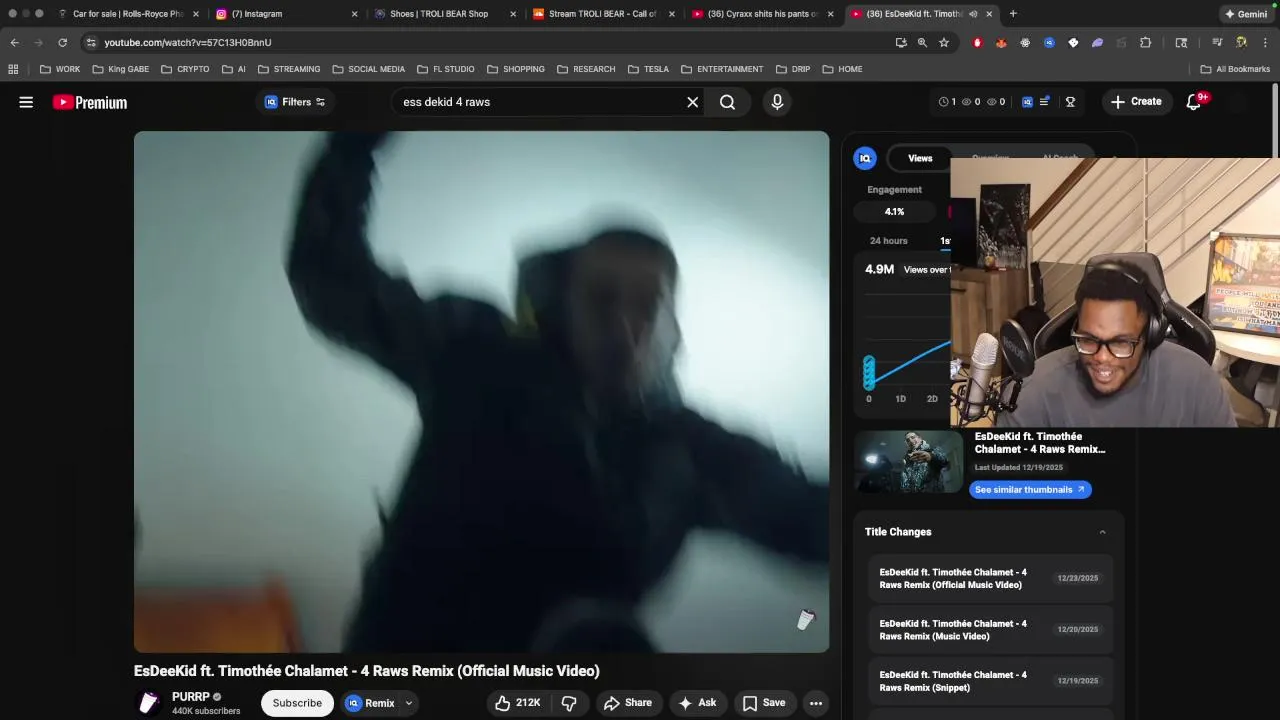Viewport: 1280px width, 720px height.
Task: Open the WORK bookmarks folder
Action: click(60, 69)
